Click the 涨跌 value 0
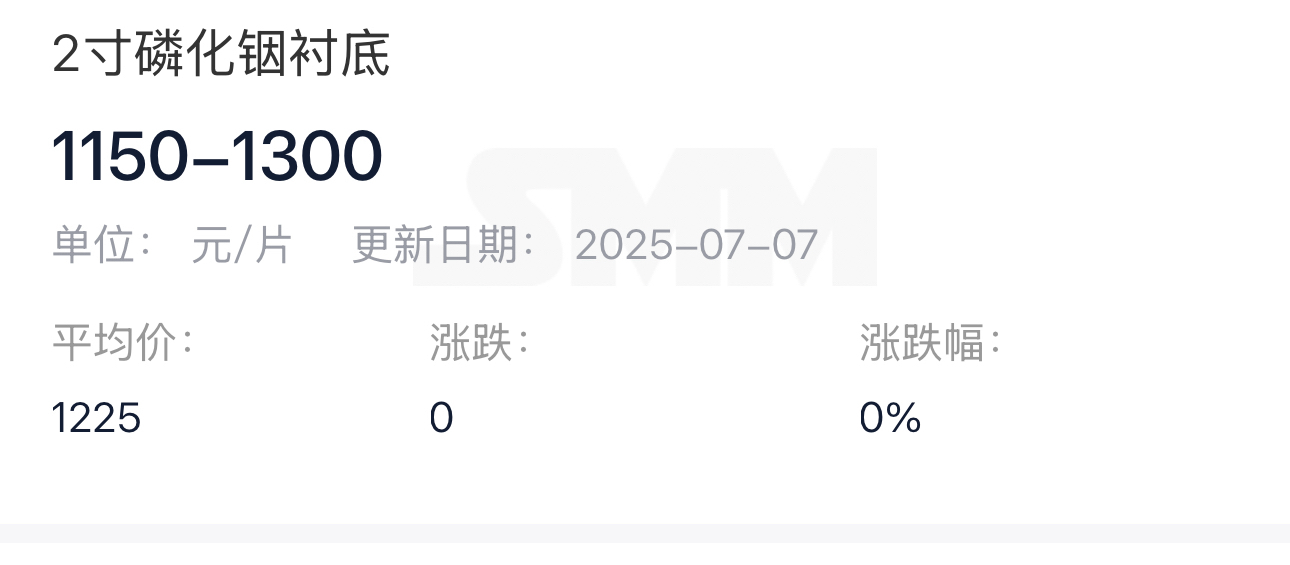This screenshot has width=1290, height=565. tap(441, 417)
